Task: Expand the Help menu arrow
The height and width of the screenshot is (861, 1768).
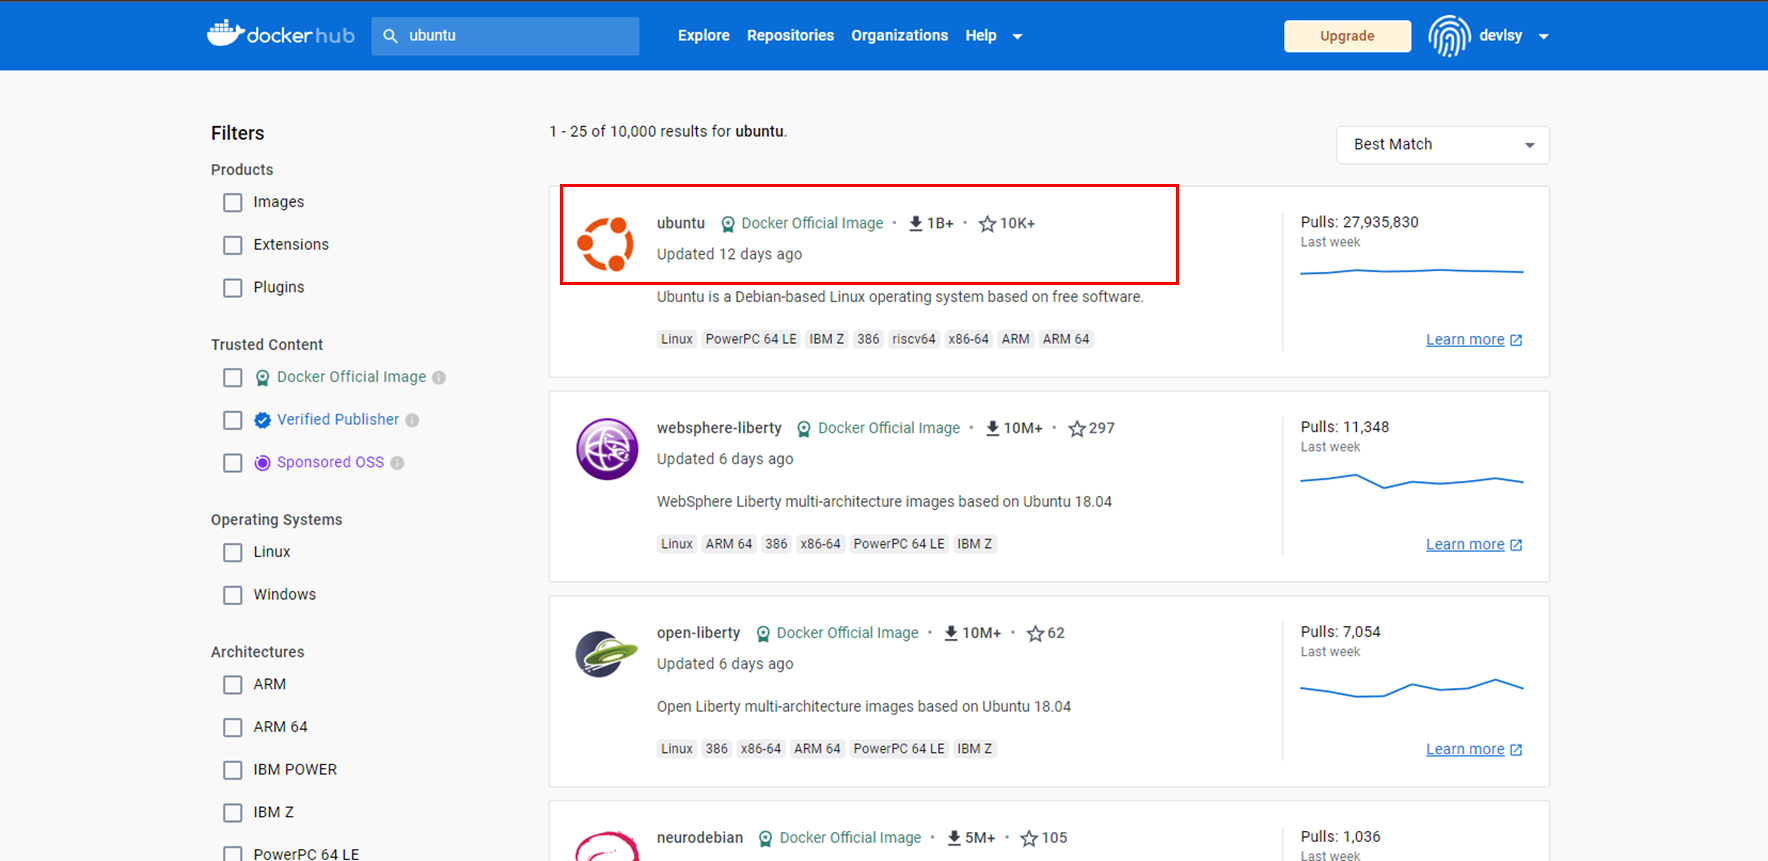Action: coord(1017,37)
